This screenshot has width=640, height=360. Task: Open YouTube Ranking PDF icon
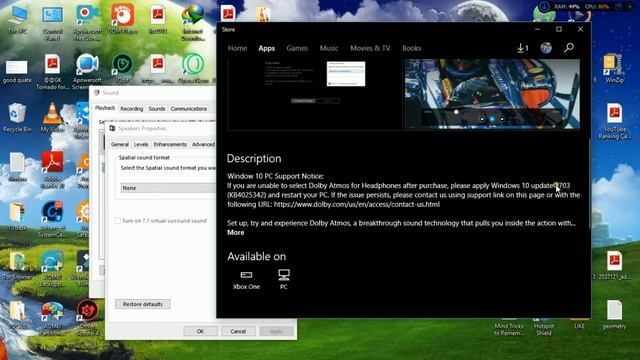tap(614, 122)
